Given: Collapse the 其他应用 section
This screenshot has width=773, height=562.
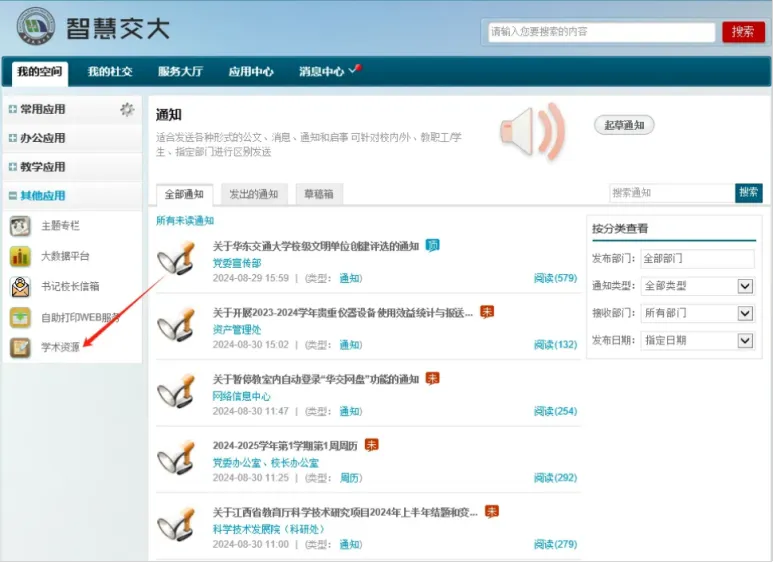Looking at the screenshot, I should click(13, 196).
